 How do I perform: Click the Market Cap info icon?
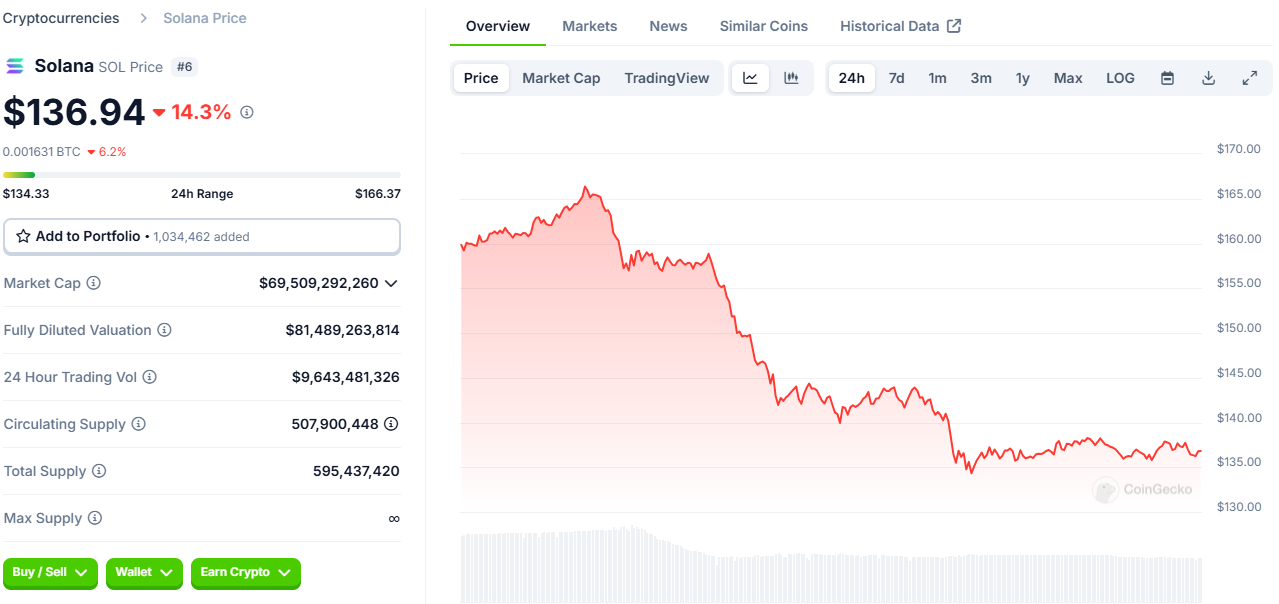click(x=93, y=283)
